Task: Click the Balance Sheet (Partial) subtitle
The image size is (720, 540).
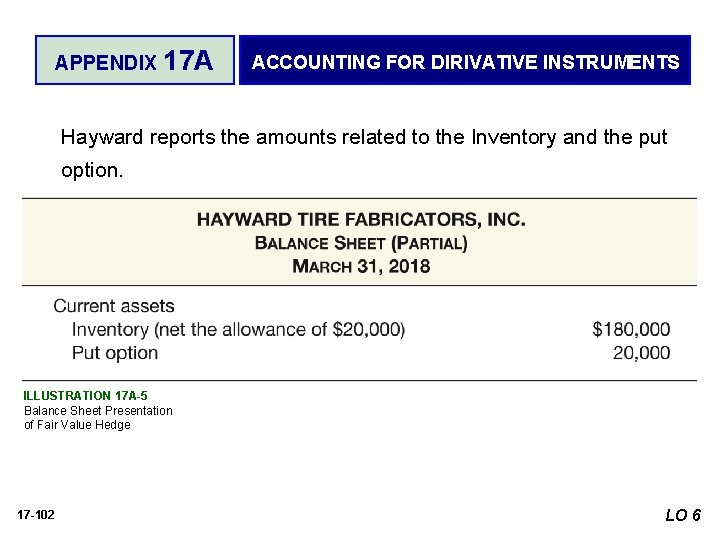Action: pos(360,243)
